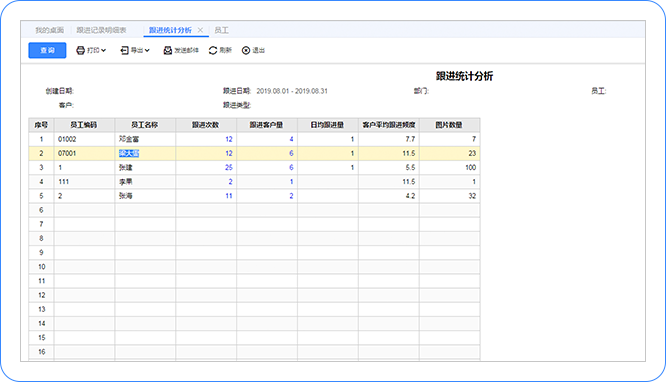Expand the 导出 dropdown arrow
Screen dimensions: 666x382
(147, 50)
